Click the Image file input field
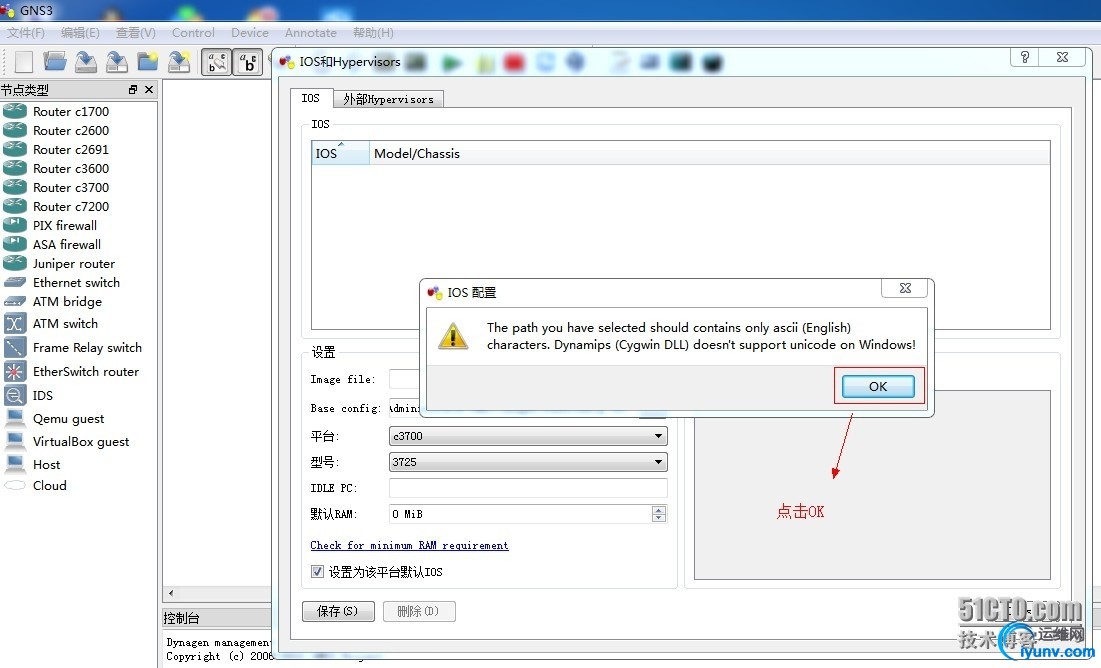The image size is (1101, 668). coord(406,379)
